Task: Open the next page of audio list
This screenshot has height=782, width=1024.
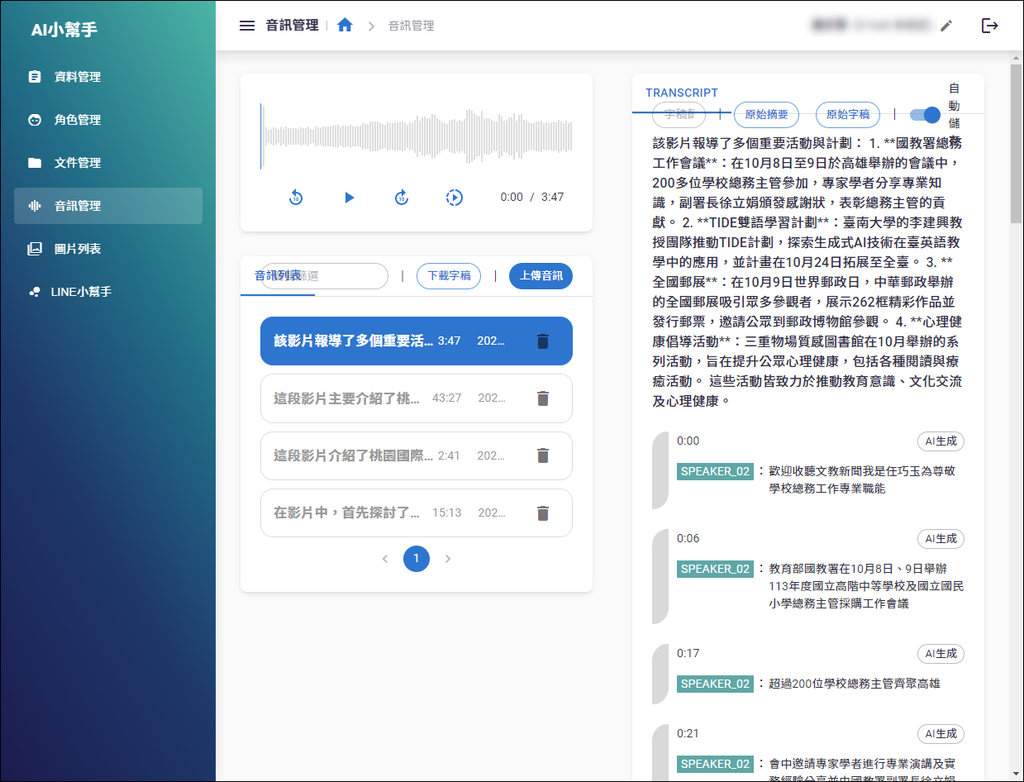Action: pyautogui.click(x=447, y=559)
